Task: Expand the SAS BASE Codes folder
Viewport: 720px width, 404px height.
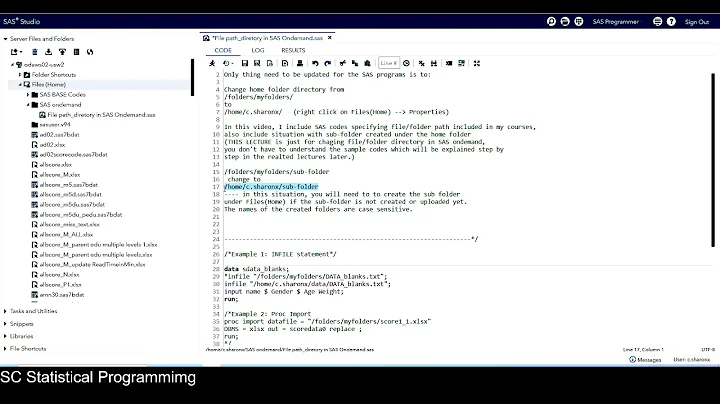Action: point(28,95)
